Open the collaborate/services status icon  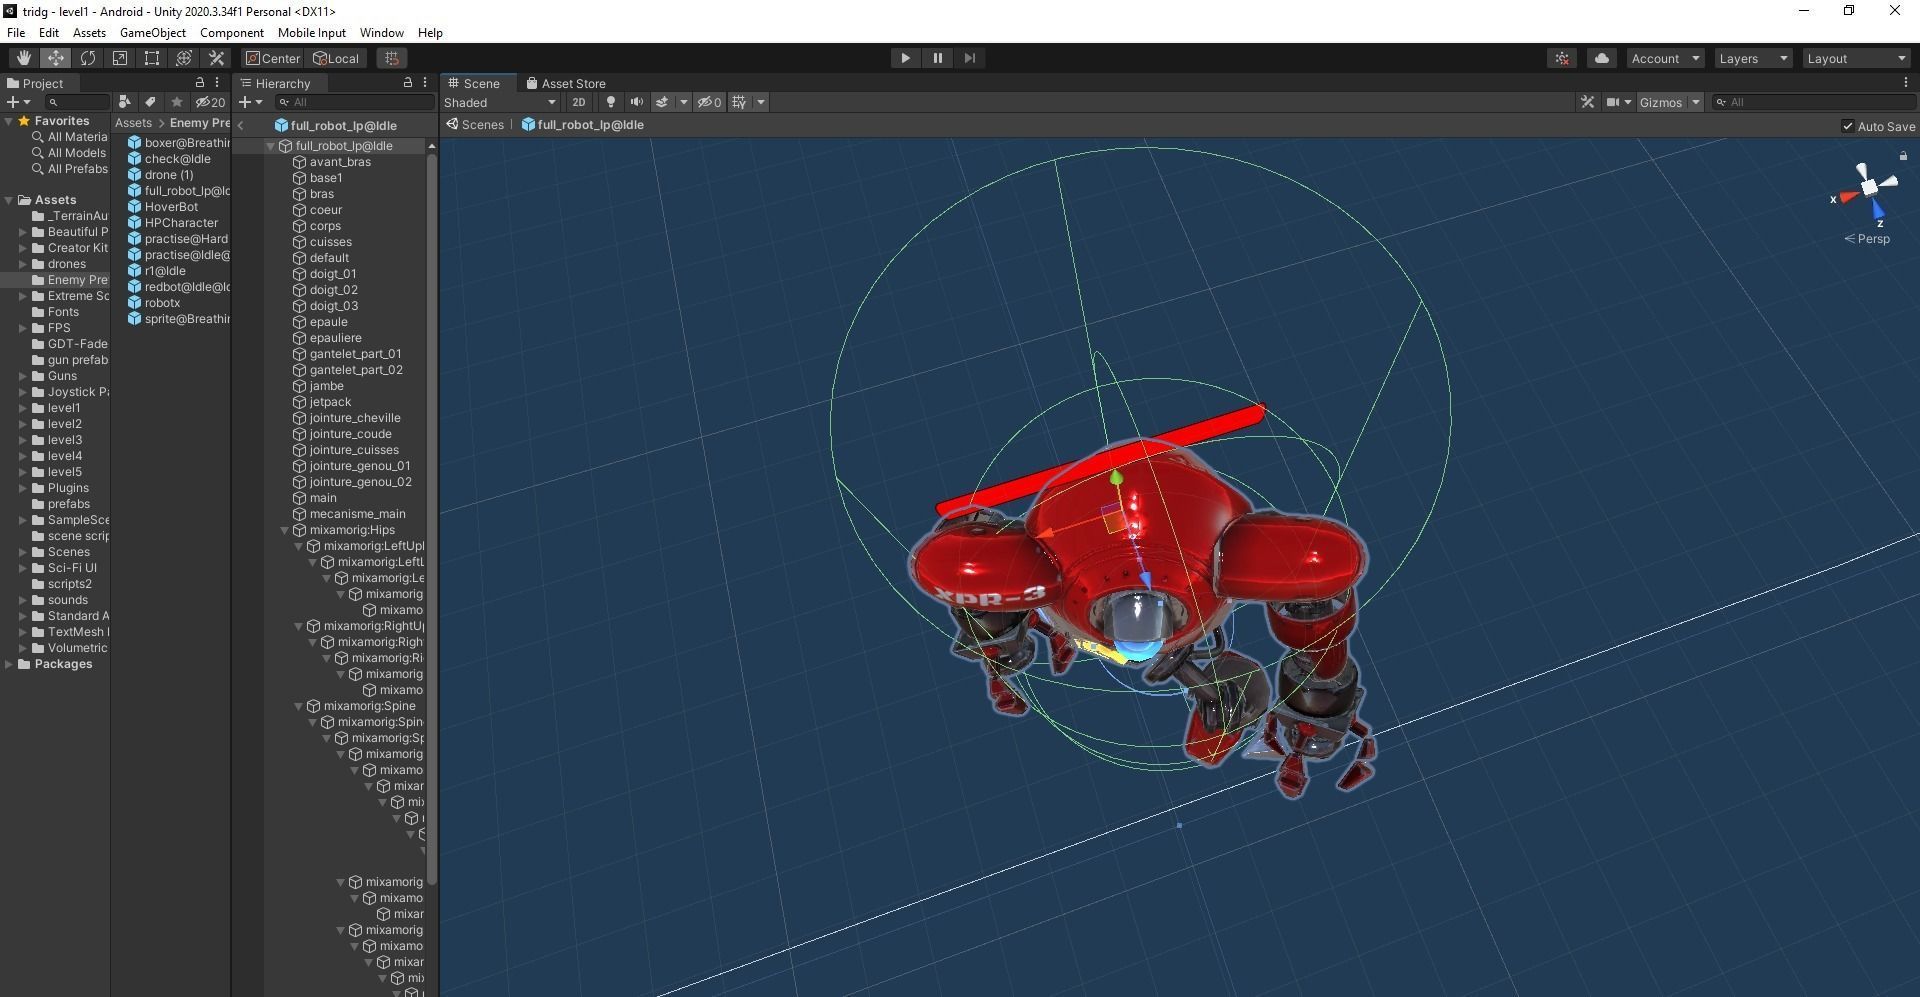point(1562,58)
